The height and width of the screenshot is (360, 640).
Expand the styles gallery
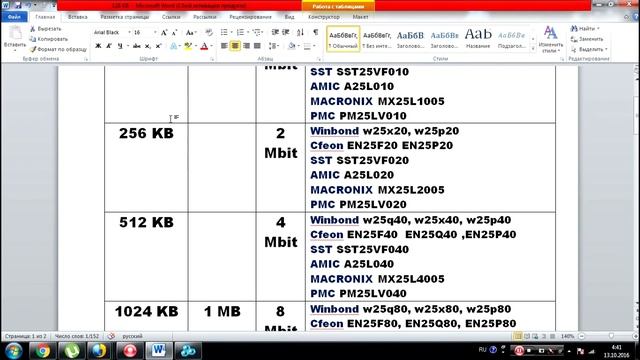click(533, 49)
